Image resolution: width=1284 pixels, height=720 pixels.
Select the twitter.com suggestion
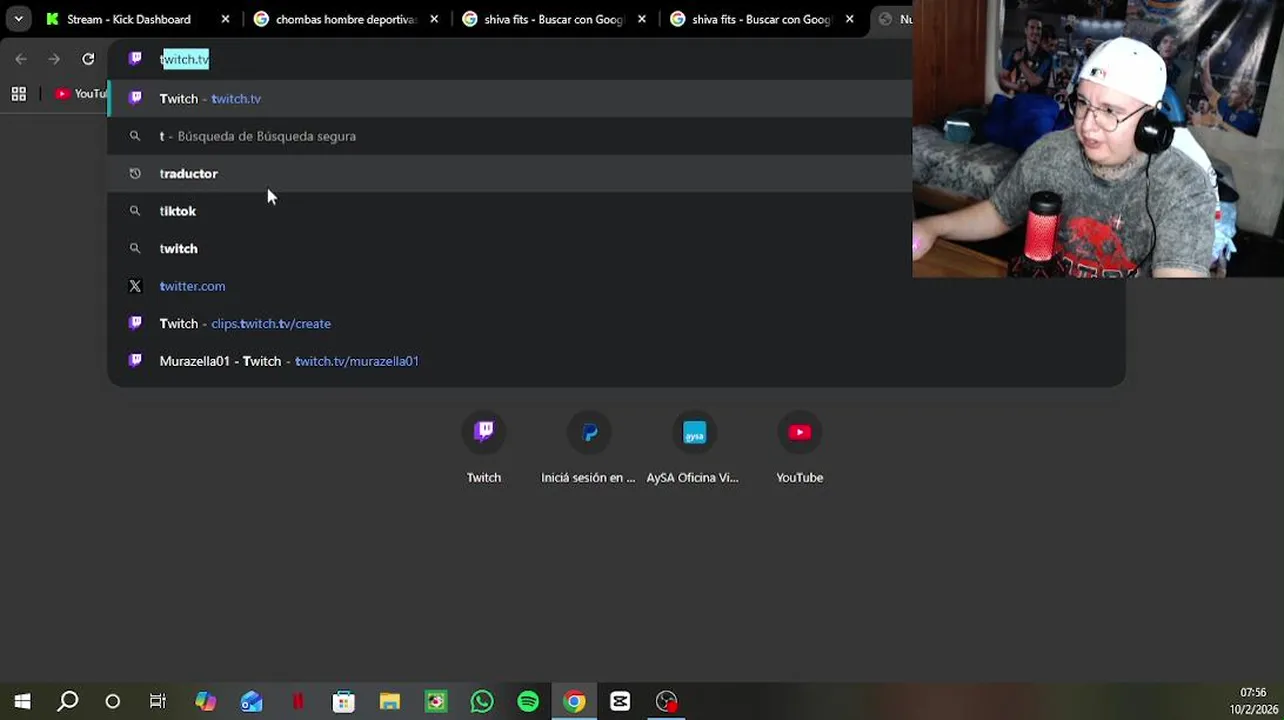point(616,286)
